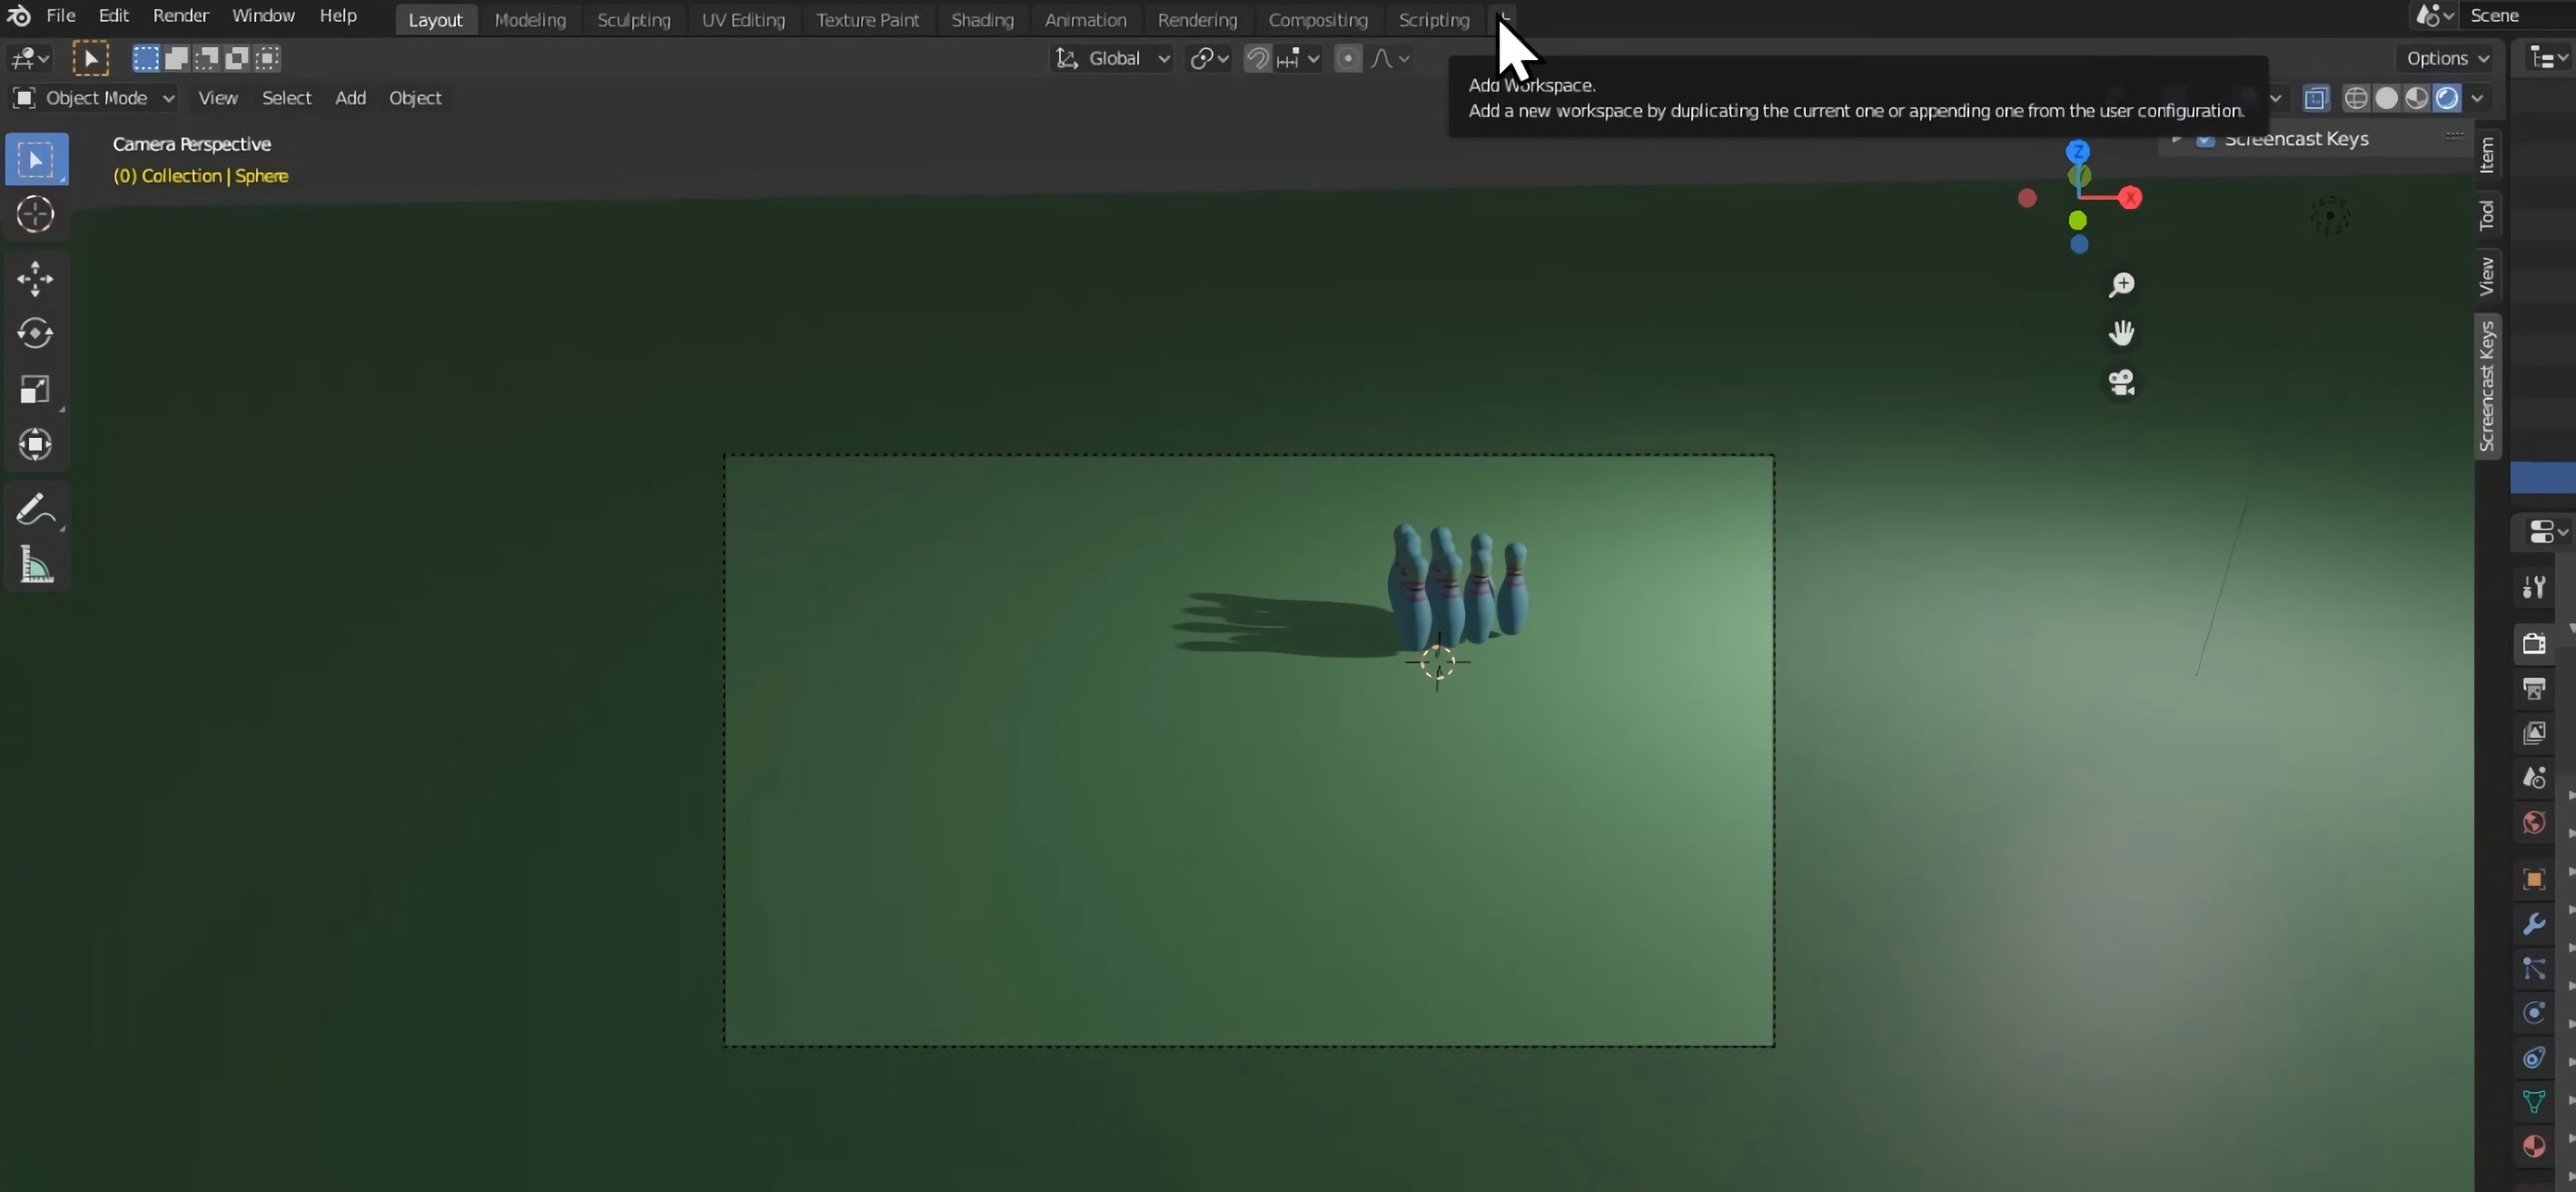2576x1192 pixels.
Task: Open the viewport Add menu
Action: (x=350, y=98)
